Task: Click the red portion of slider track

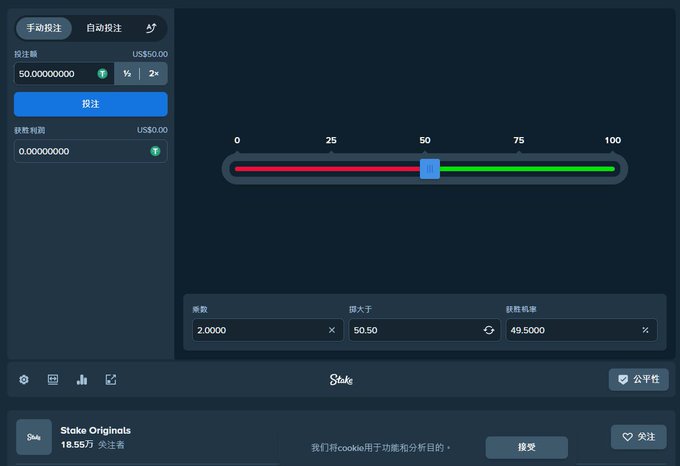Action: tap(327, 169)
